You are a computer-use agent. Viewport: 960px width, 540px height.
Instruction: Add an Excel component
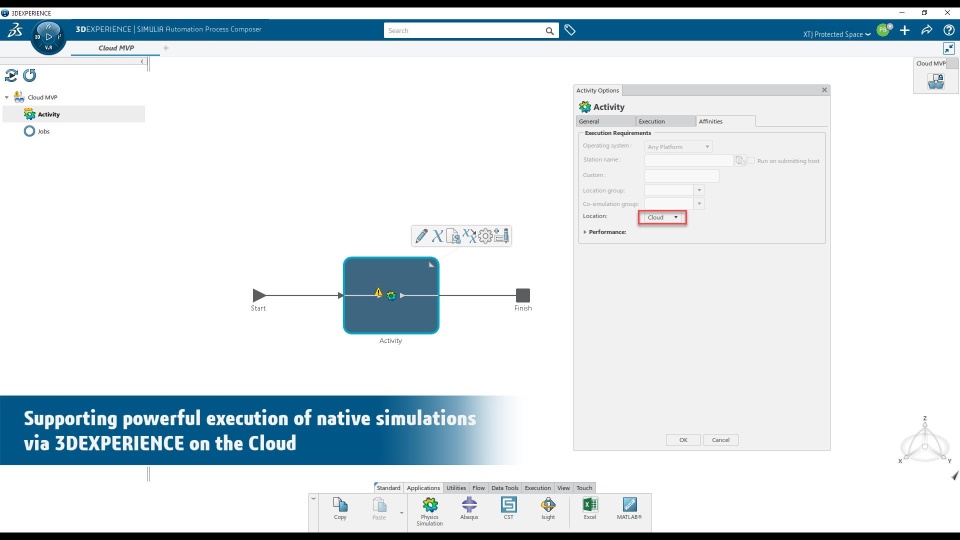click(x=590, y=509)
